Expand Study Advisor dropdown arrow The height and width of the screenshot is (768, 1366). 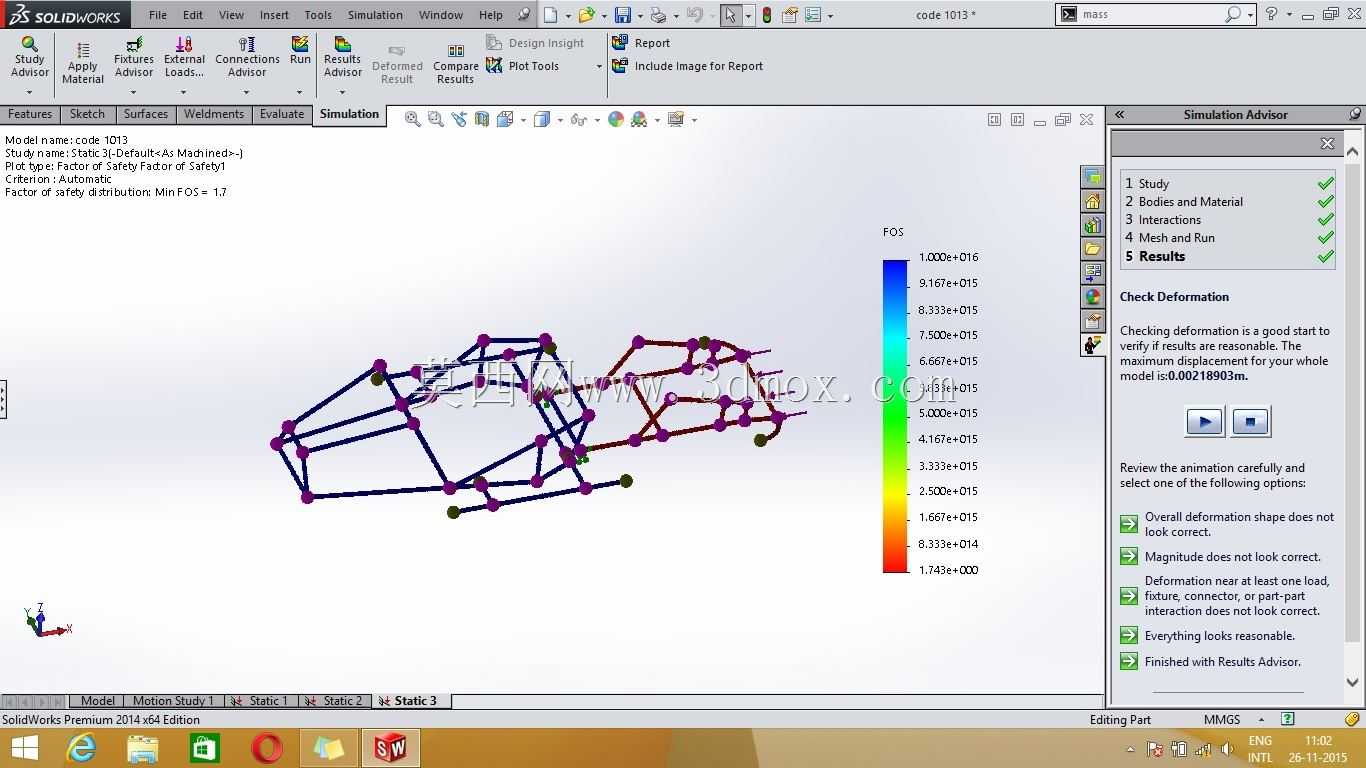coord(29,93)
